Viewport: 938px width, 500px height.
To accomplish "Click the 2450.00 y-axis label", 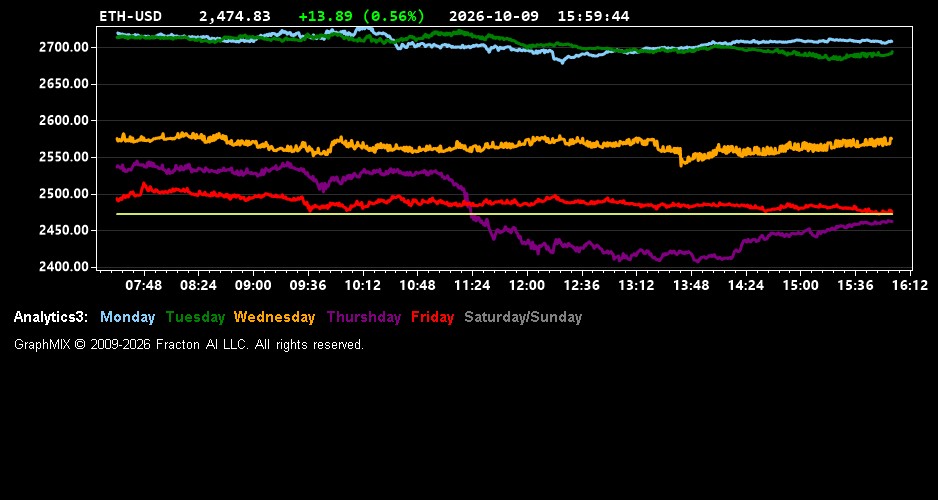I will tap(63, 231).
